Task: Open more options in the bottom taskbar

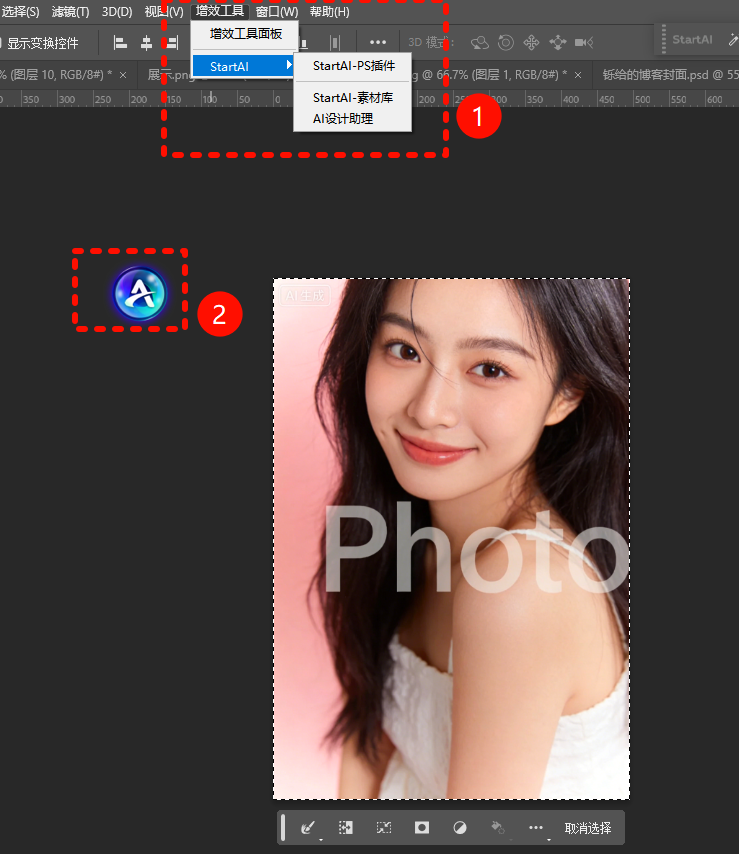Action: 536,828
